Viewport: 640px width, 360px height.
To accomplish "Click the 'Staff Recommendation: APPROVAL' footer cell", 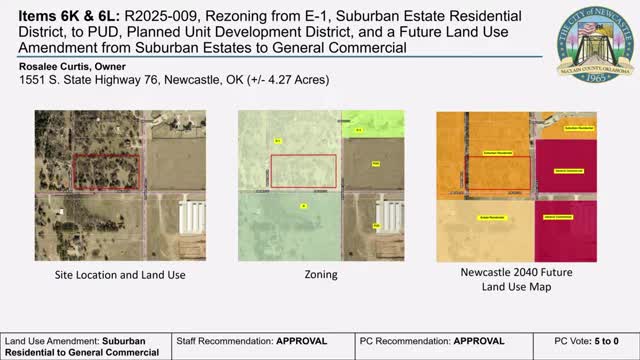I will click(263, 347).
